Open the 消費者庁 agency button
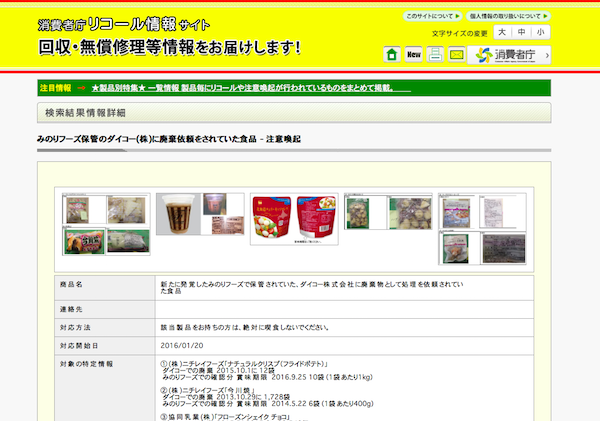Screen dimensions: 600x421 tap(509, 55)
